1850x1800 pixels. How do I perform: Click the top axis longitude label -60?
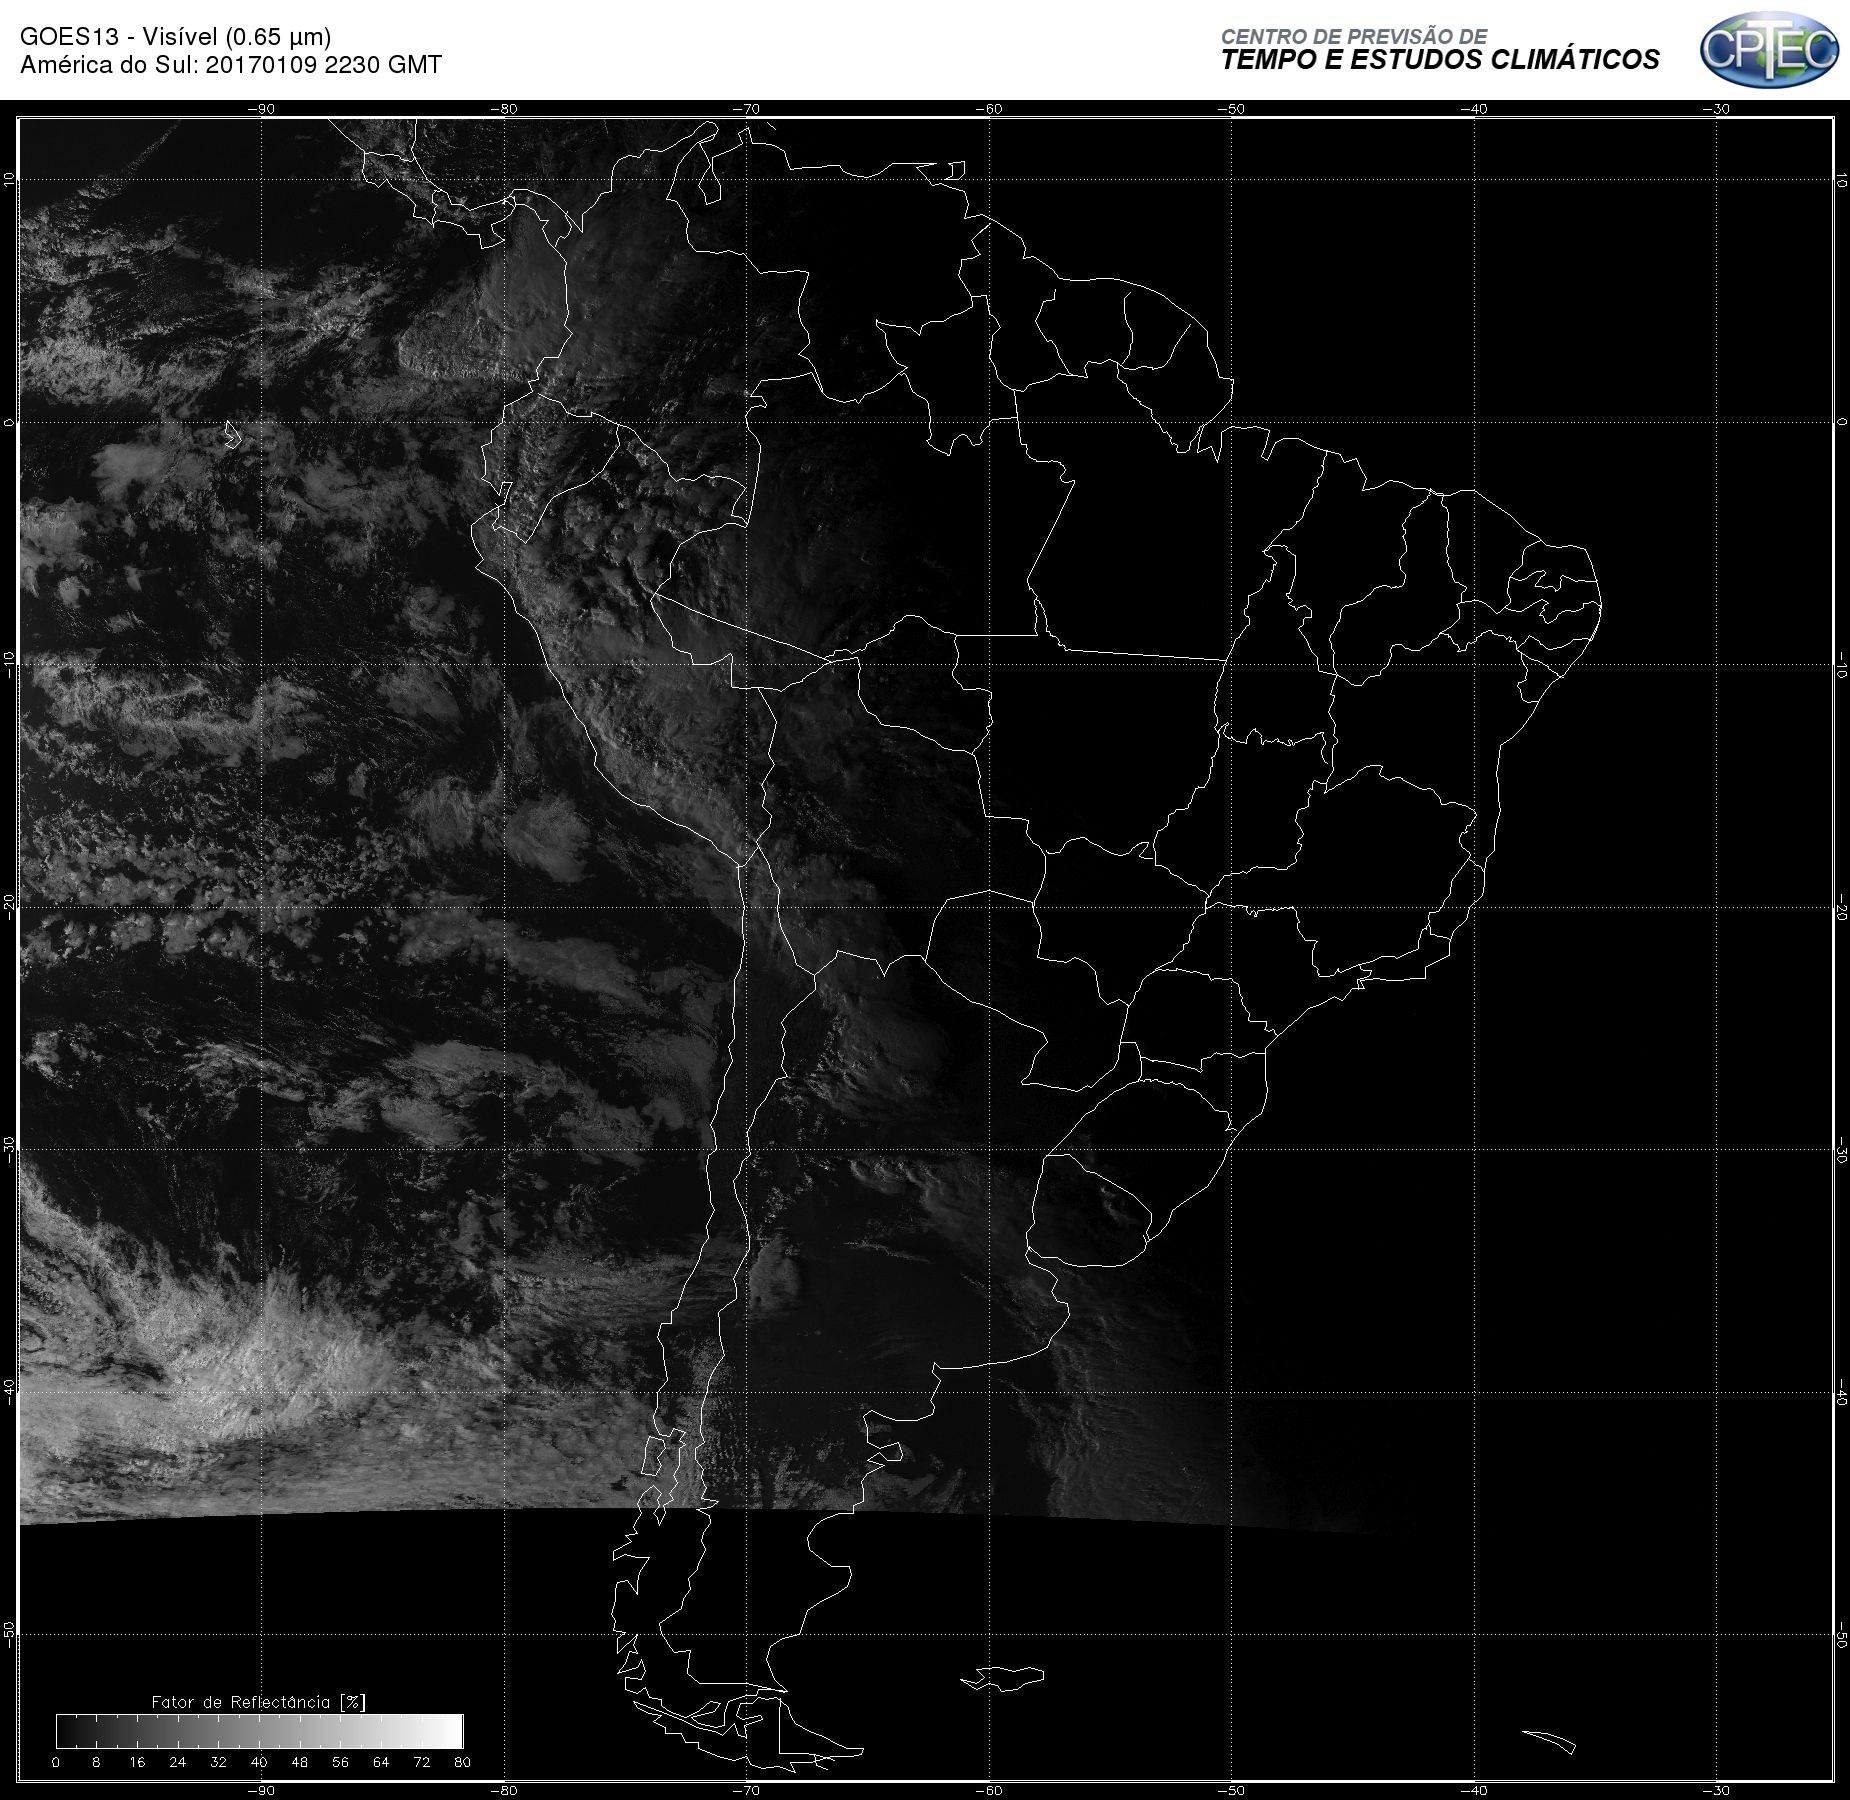tap(988, 109)
